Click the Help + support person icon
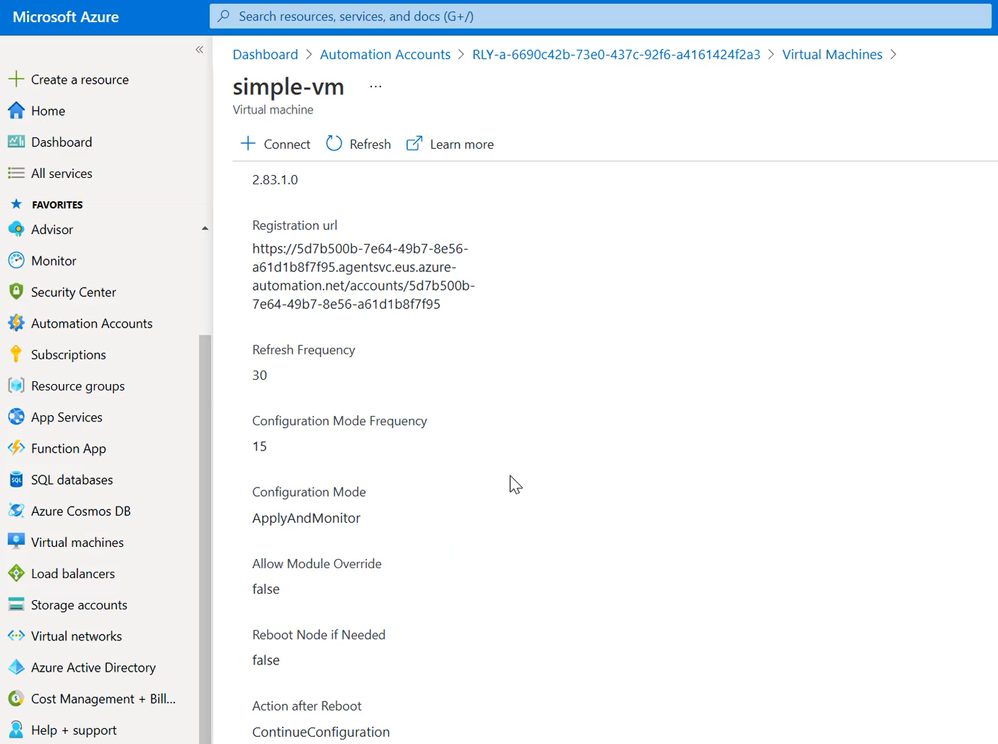Viewport: 998px width, 744px height. (16, 729)
